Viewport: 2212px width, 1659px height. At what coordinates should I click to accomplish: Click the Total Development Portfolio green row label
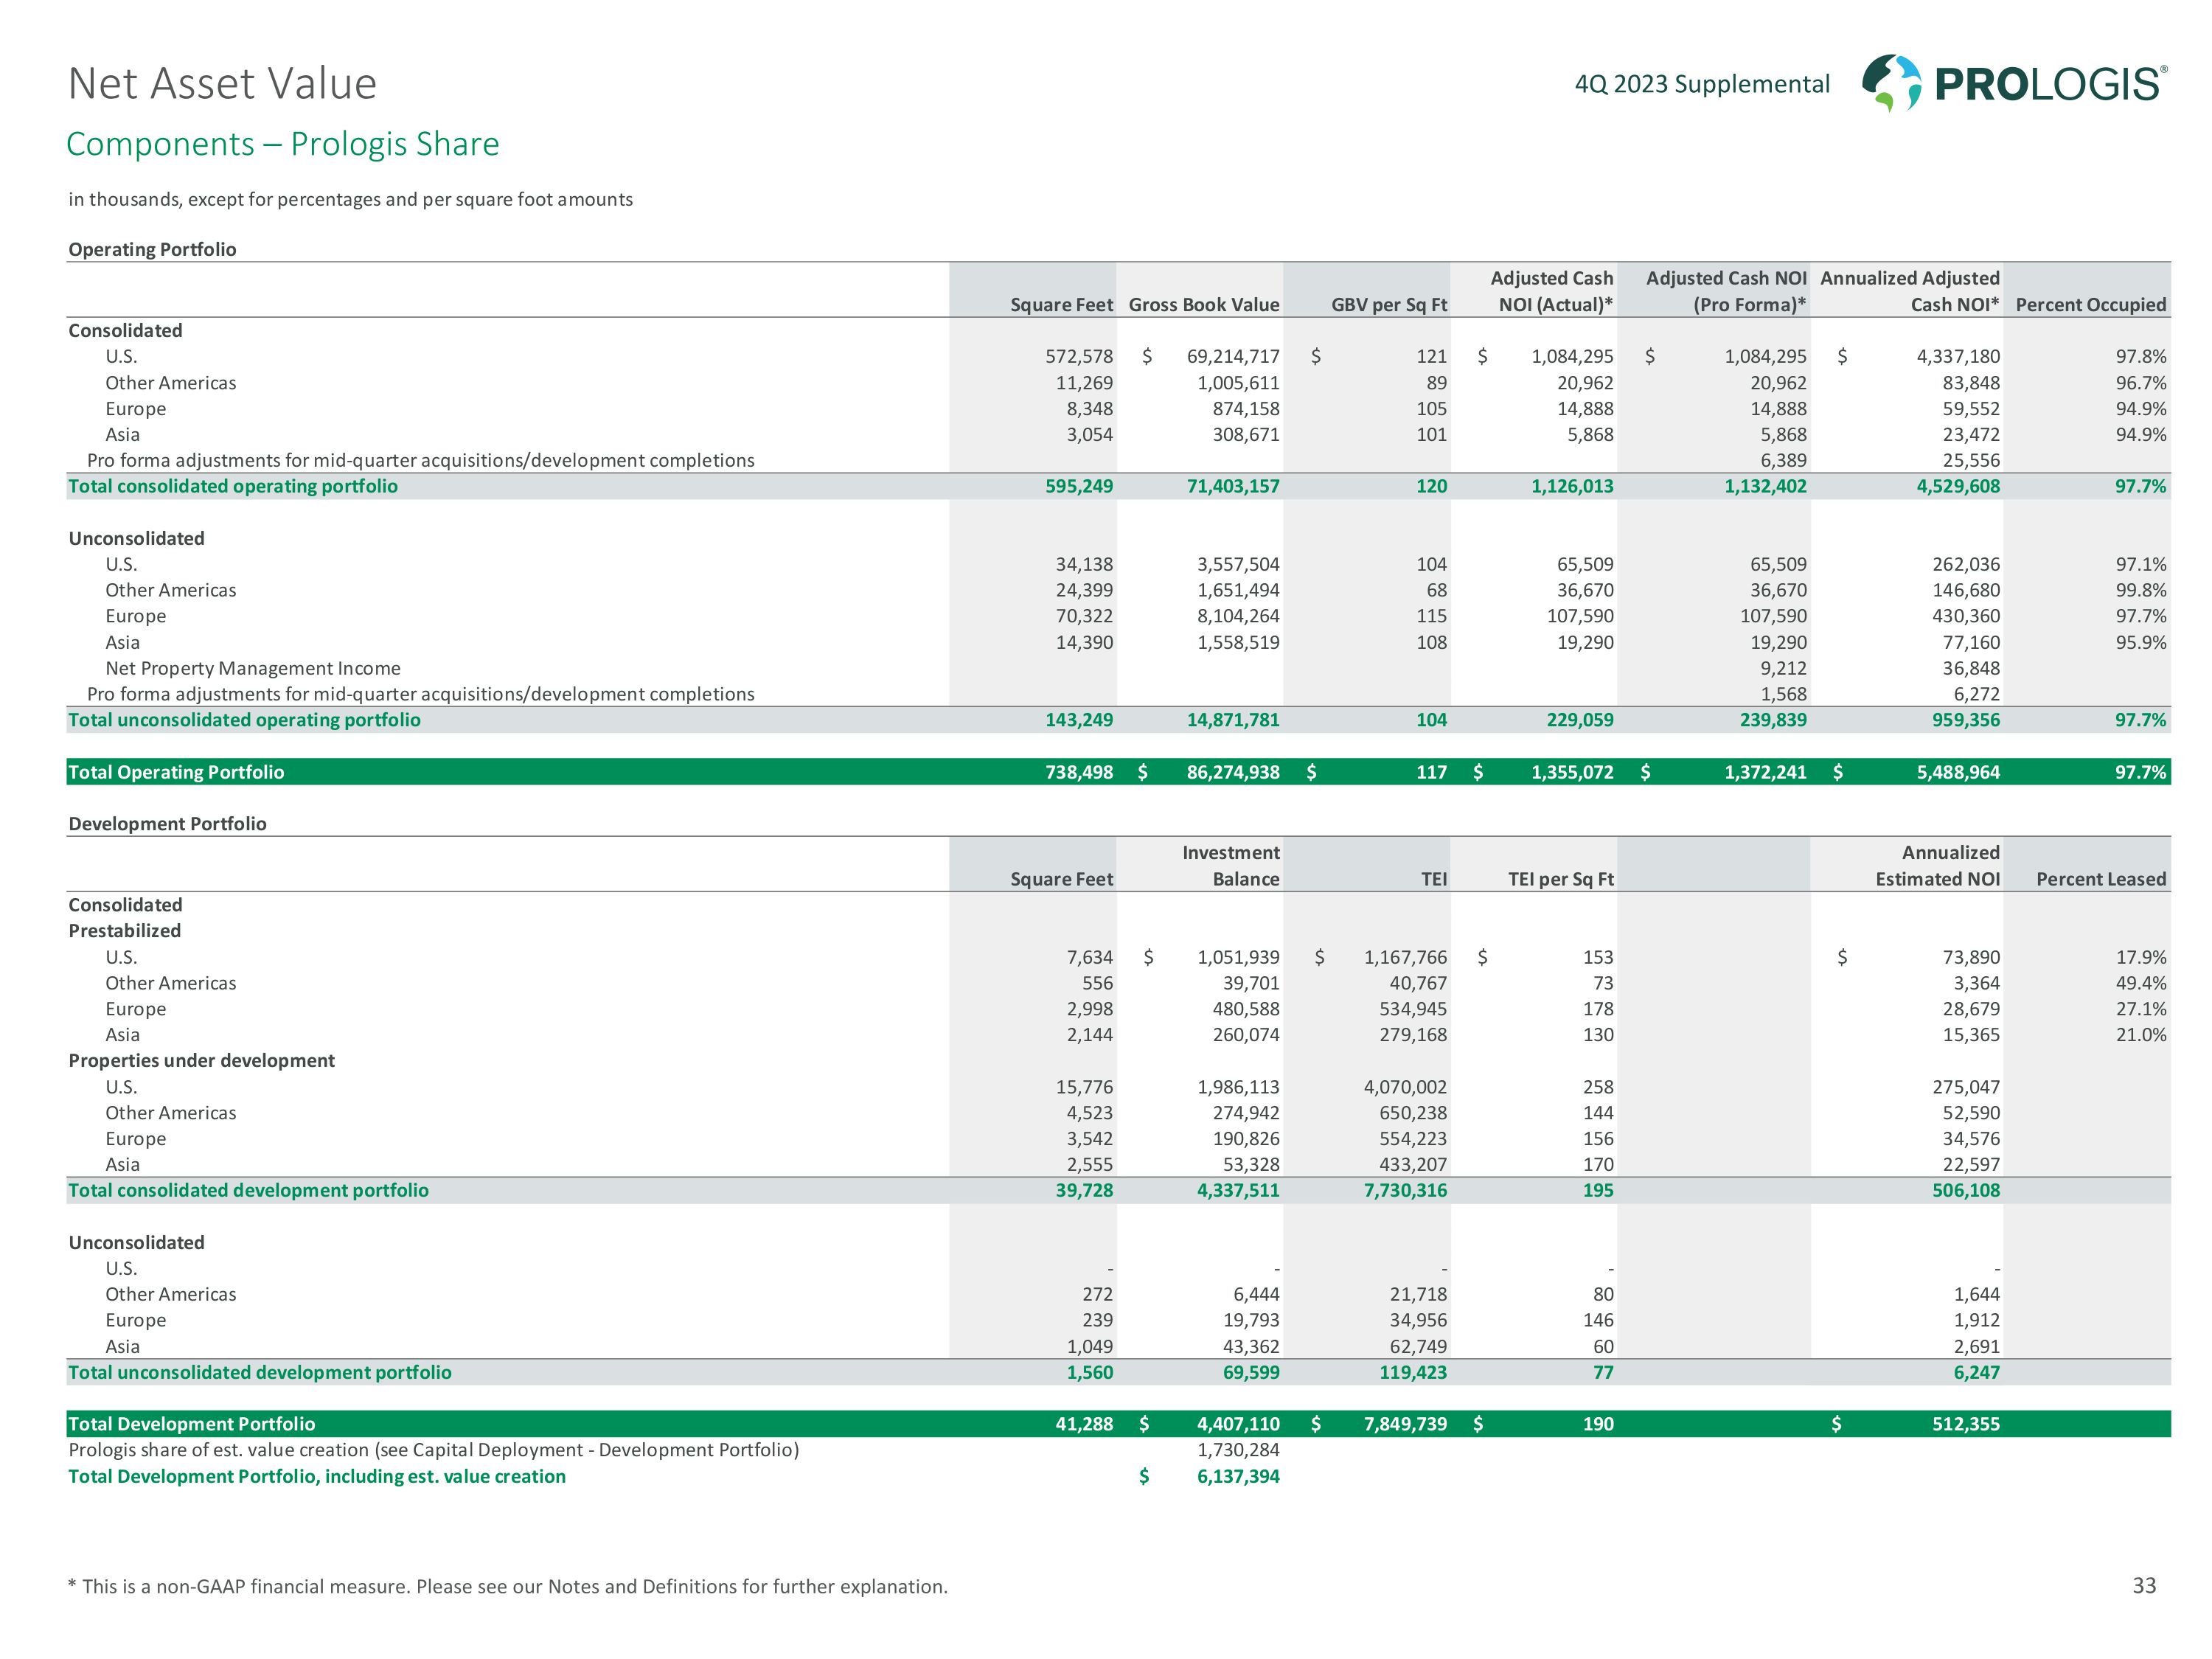191,1424
